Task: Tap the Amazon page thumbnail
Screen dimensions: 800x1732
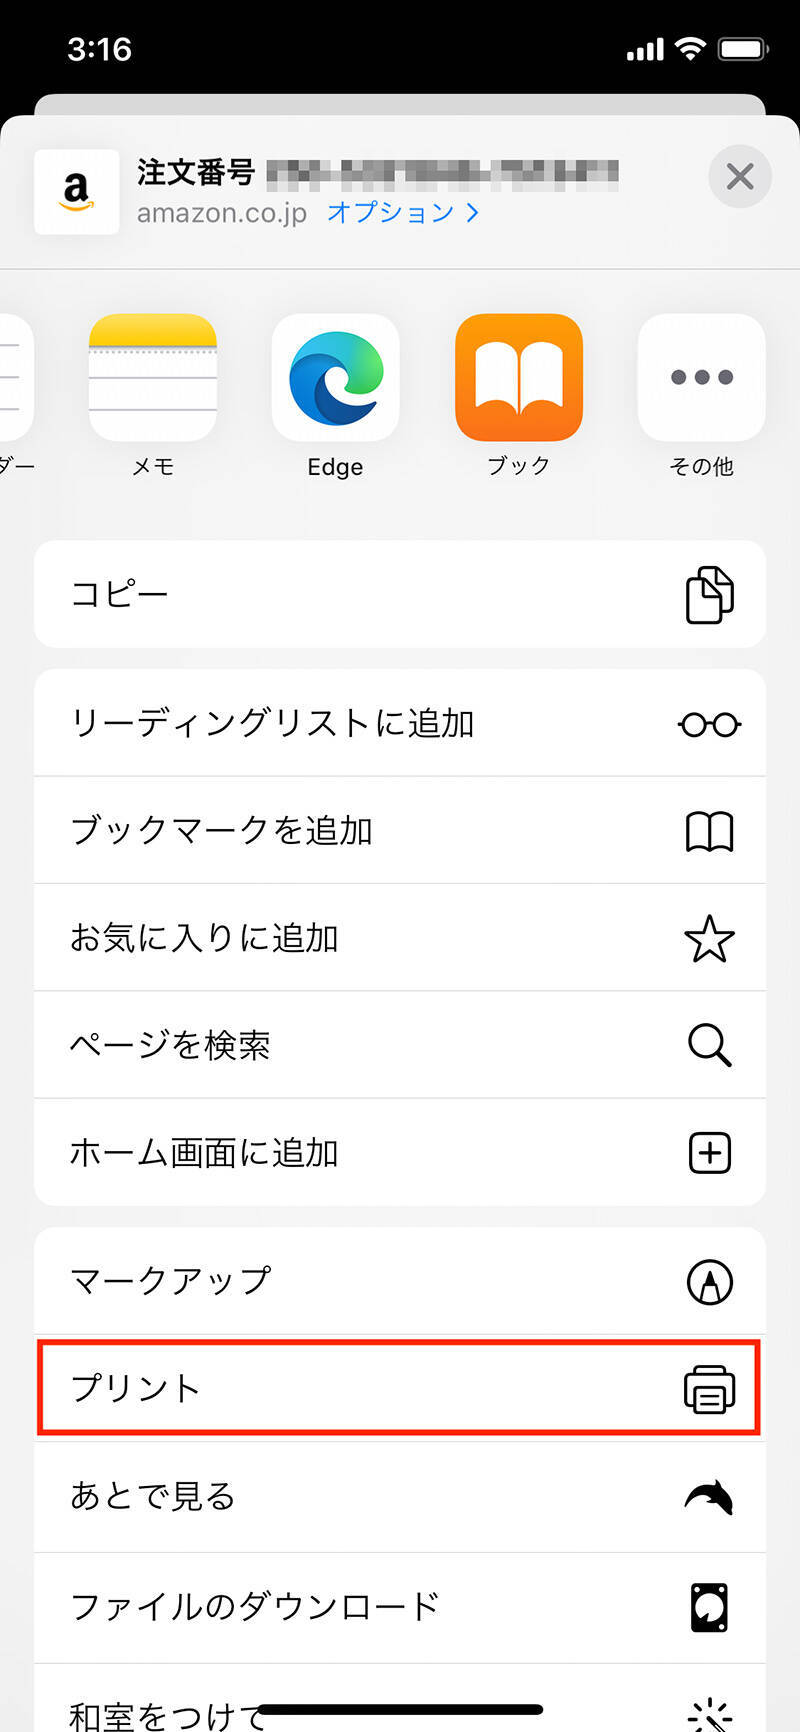Action: point(77,192)
